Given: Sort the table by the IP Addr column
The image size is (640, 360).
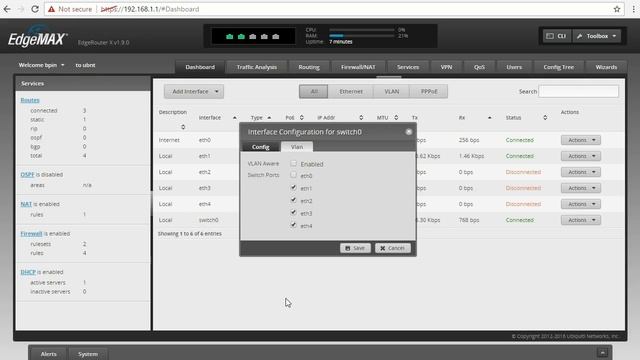Looking at the screenshot, I should (x=361, y=118).
